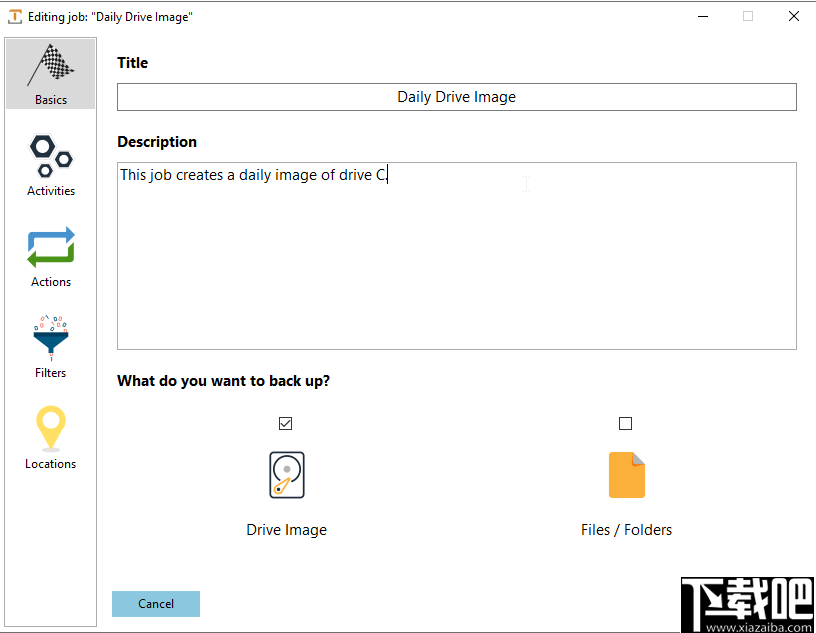The width and height of the screenshot is (816, 633).
Task: Click the Files / Folders caption text
Action: click(x=626, y=529)
